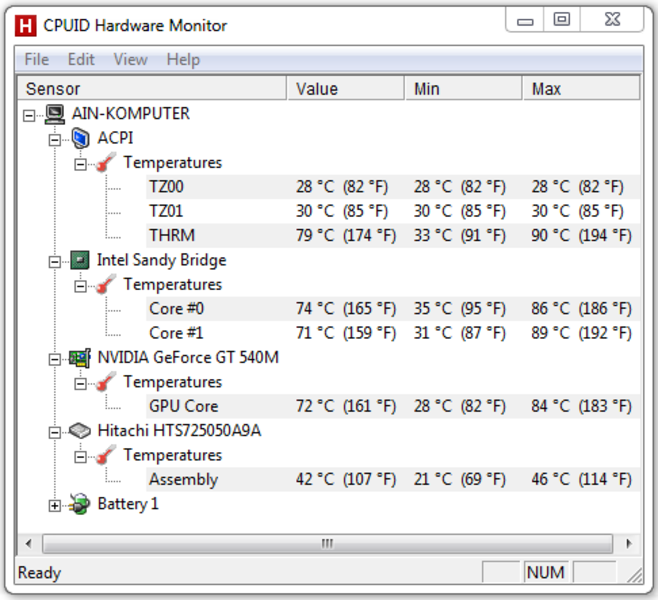Select the AIN-KOMPUTER label
This screenshot has height=600, width=658.
pyautogui.click(x=131, y=114)
